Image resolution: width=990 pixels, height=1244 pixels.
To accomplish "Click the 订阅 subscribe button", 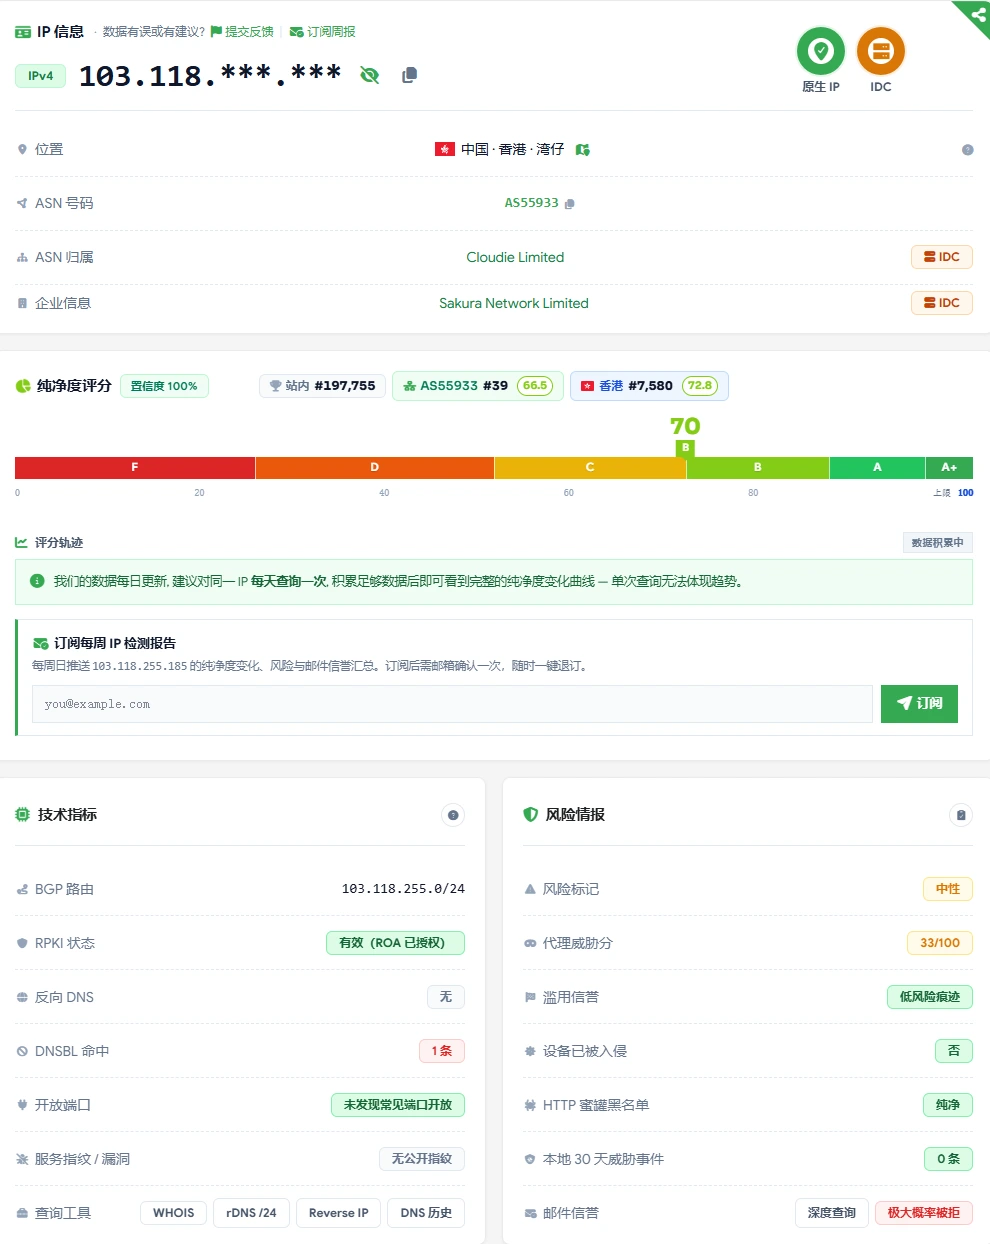I will (x=919, y=703).
